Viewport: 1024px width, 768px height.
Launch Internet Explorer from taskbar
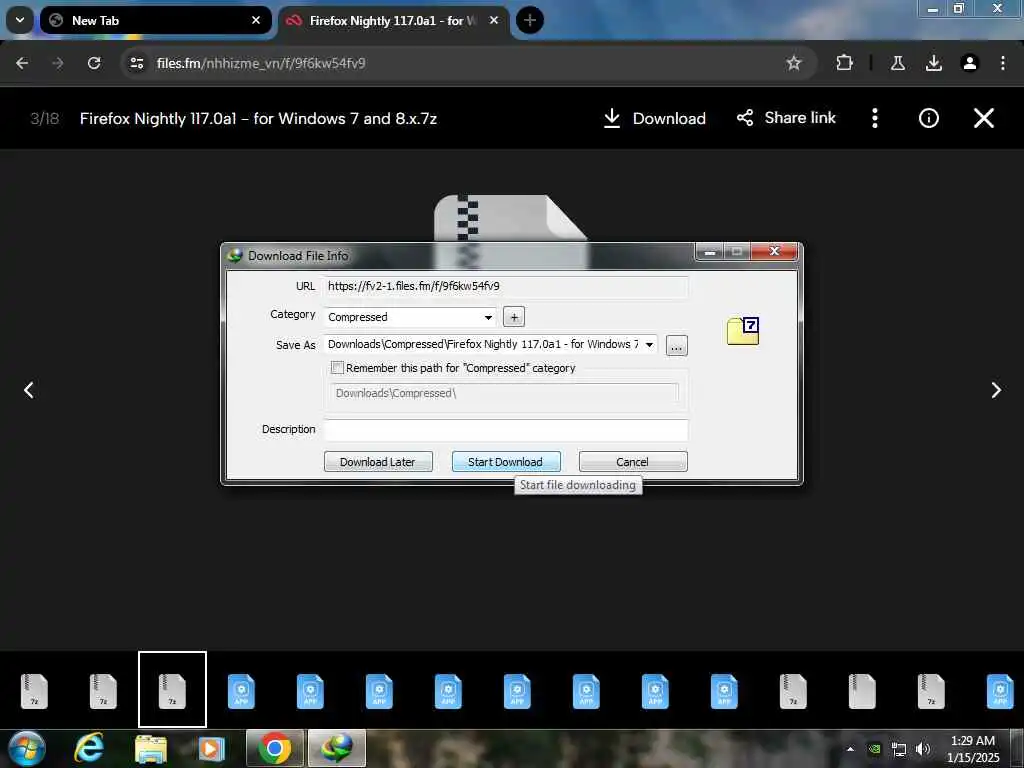(x=89, y=748)
